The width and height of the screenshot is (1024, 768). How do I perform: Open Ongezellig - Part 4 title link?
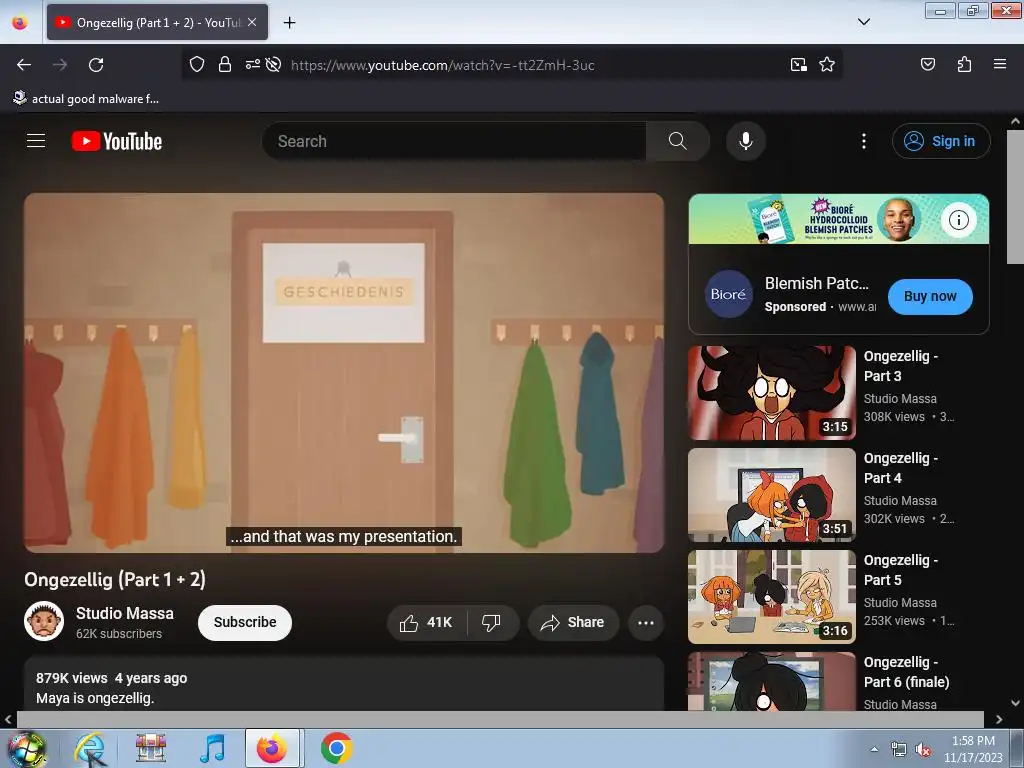tap(901, 468)
